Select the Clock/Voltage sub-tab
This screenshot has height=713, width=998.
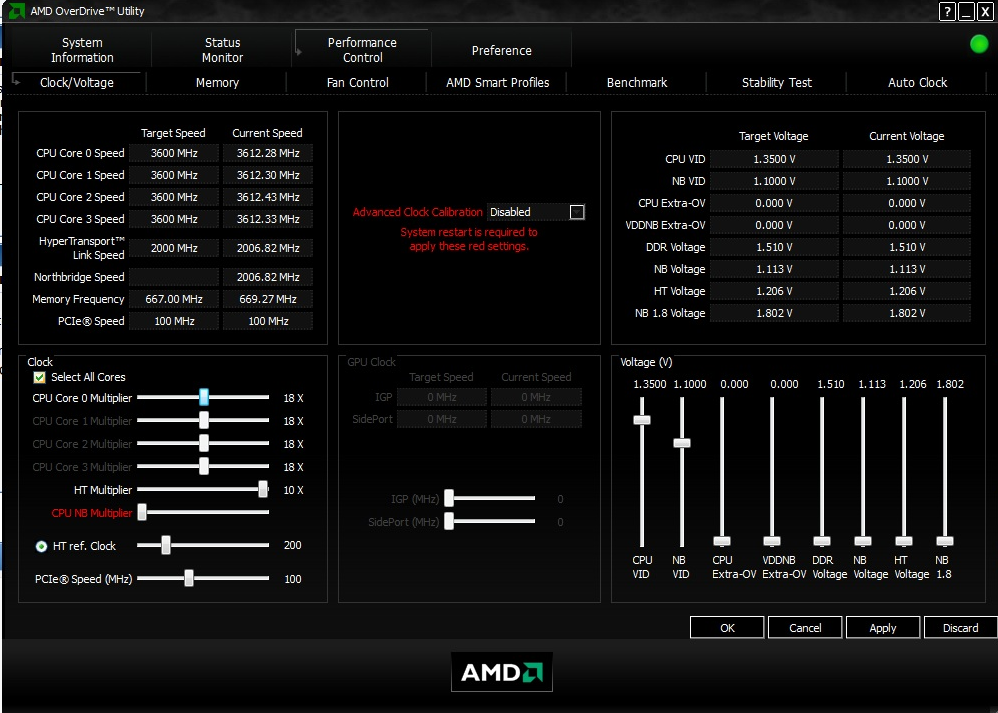pyautogui.click(x=77, y=82)
